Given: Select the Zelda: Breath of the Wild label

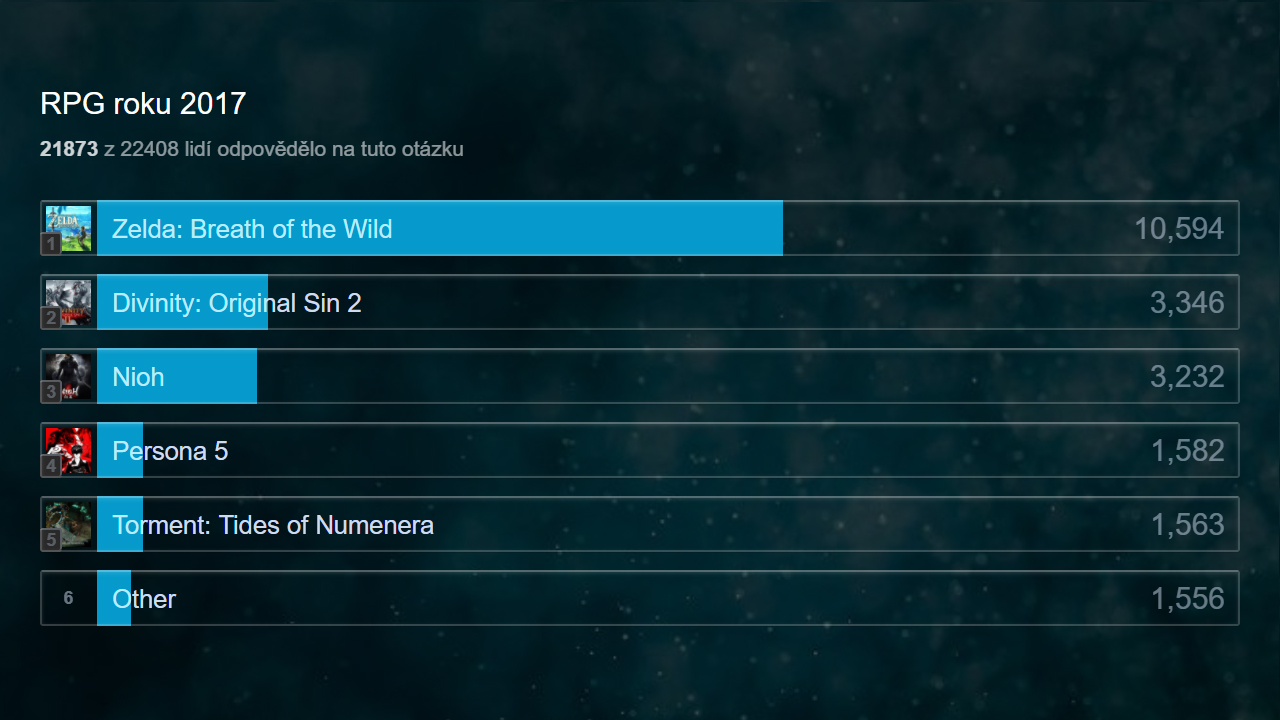Looking at the screenshot, I should click(x=252, y=229).
